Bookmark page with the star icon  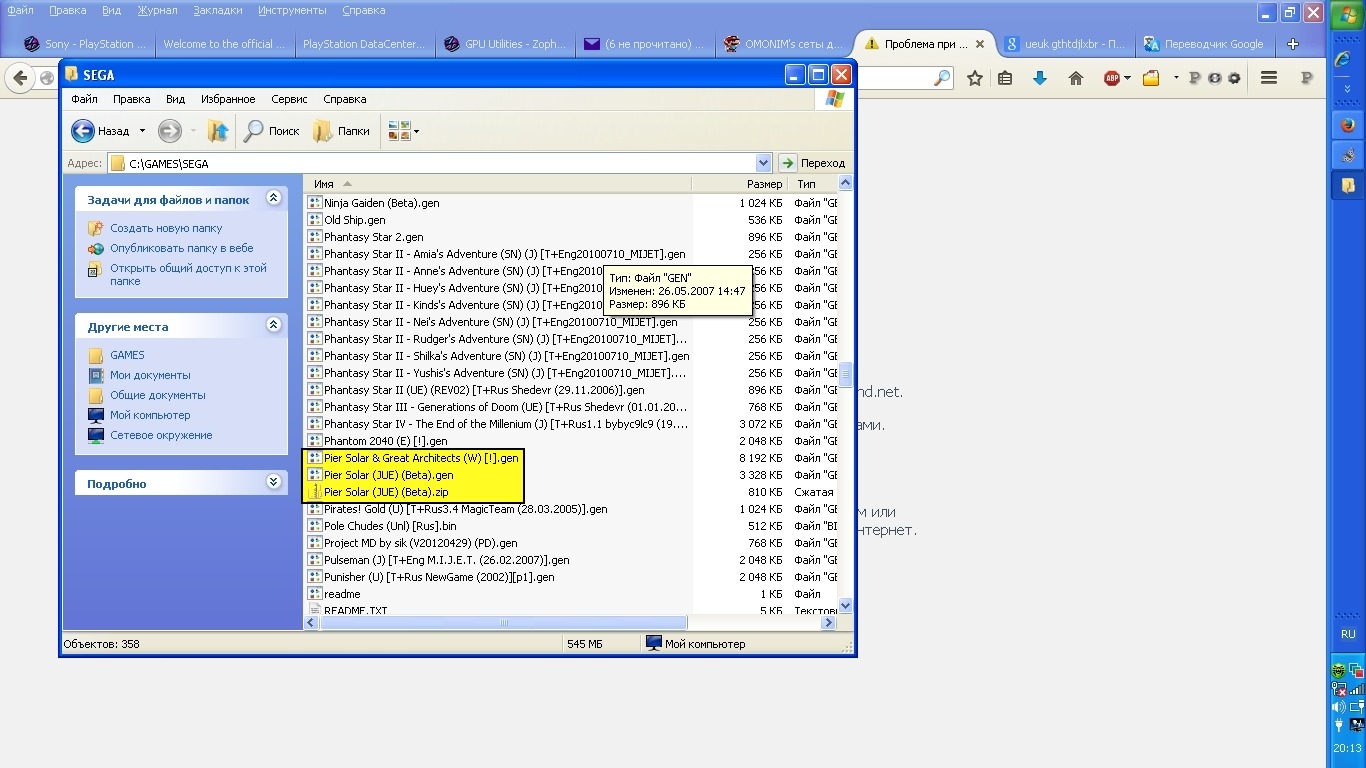(x=975, y=78)
